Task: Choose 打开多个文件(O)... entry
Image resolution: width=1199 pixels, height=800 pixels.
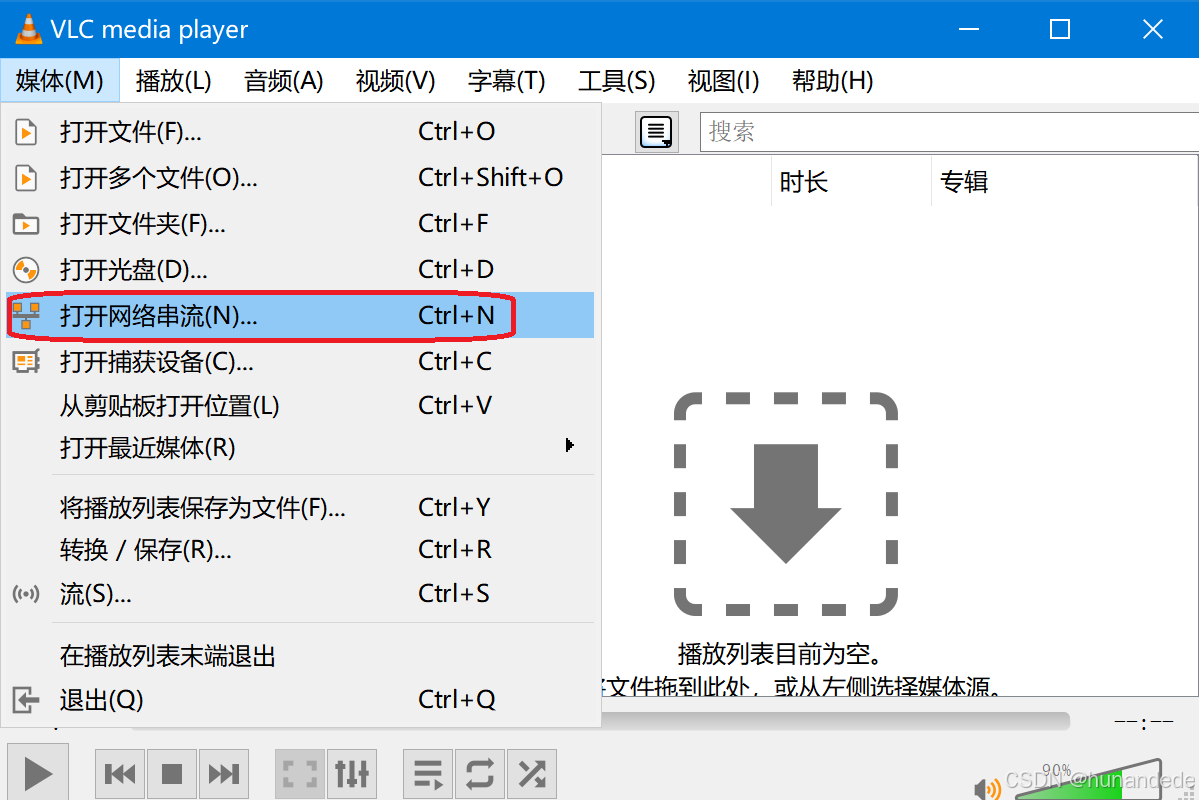Action: [300, 178]
